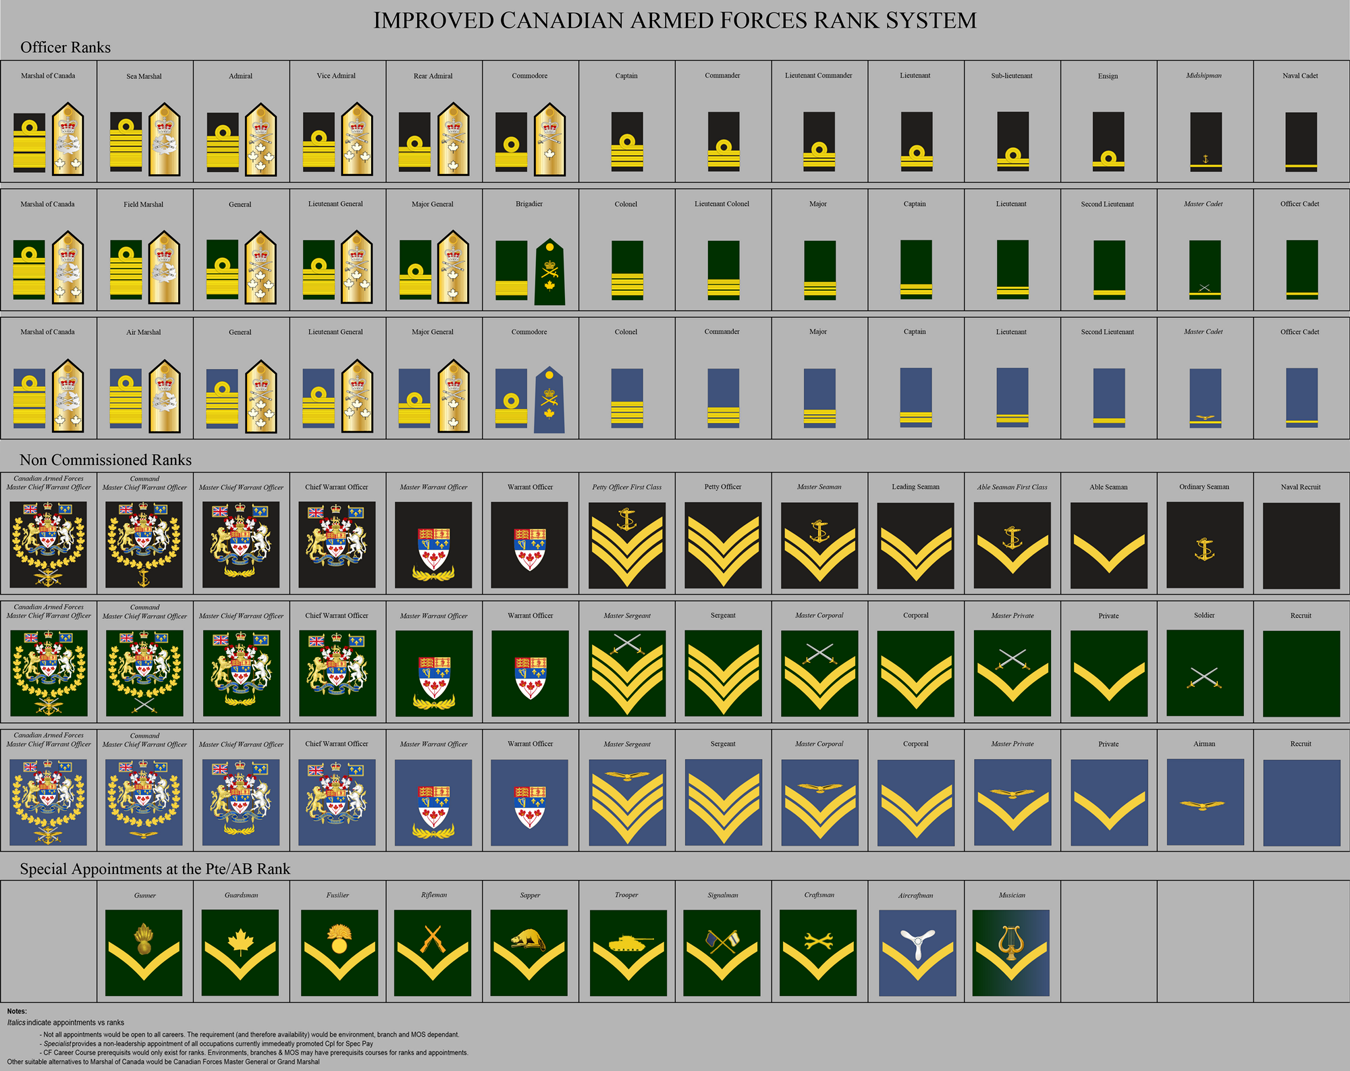Click the Gunner flaming grenade badge
The image size is (1350, 1071).
tap(144, 953)
